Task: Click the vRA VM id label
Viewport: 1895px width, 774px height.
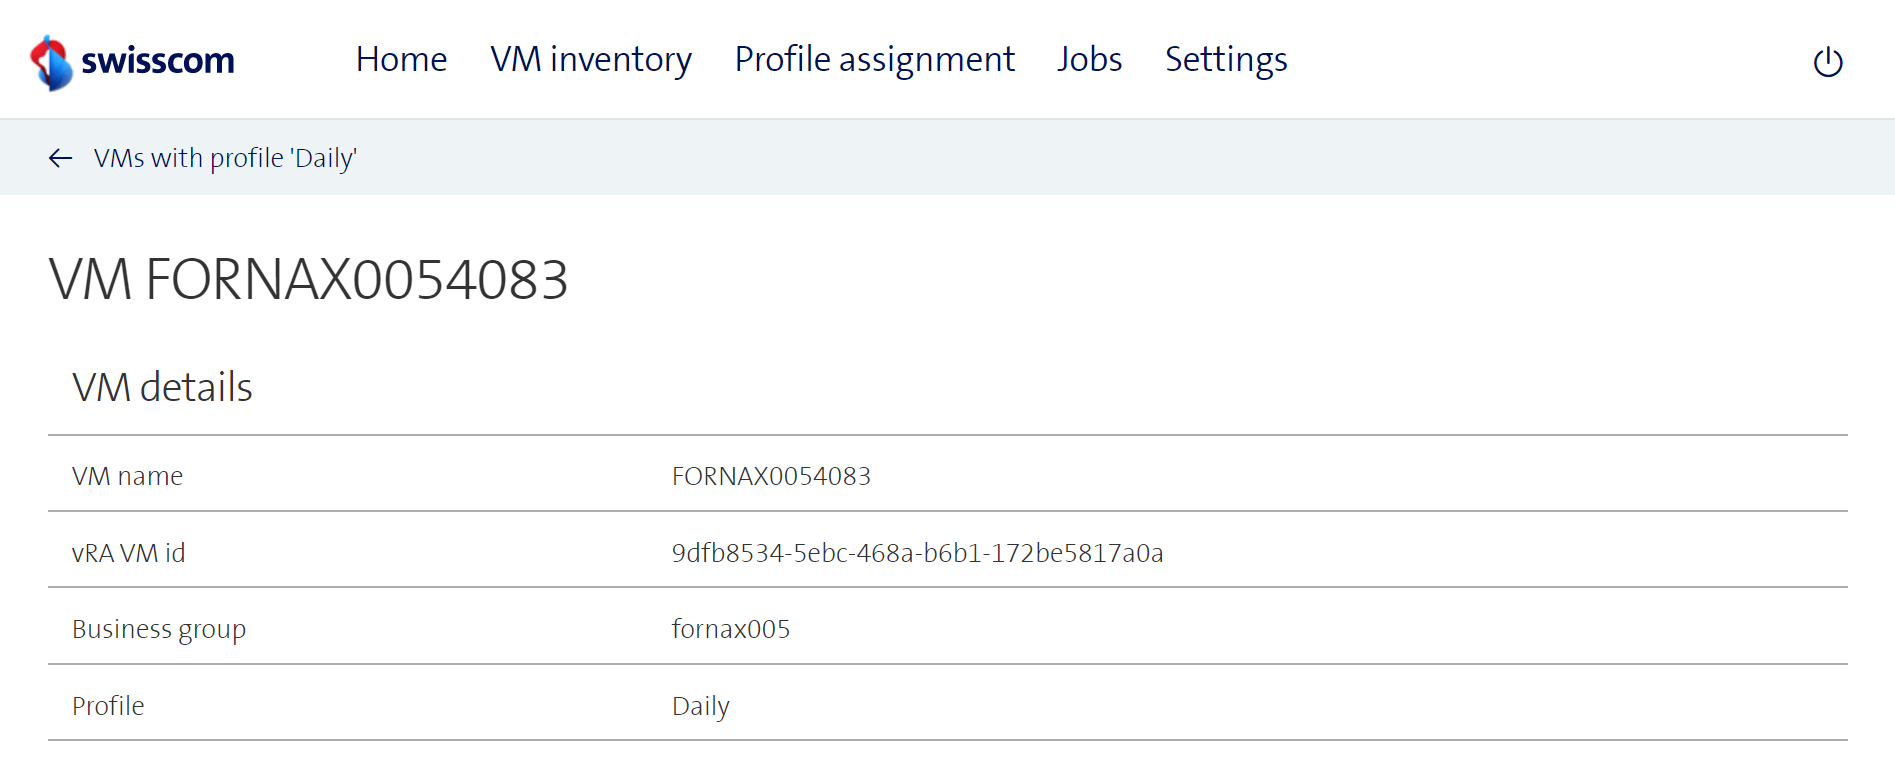Action: pyautogui.click(x=128, y=553)
